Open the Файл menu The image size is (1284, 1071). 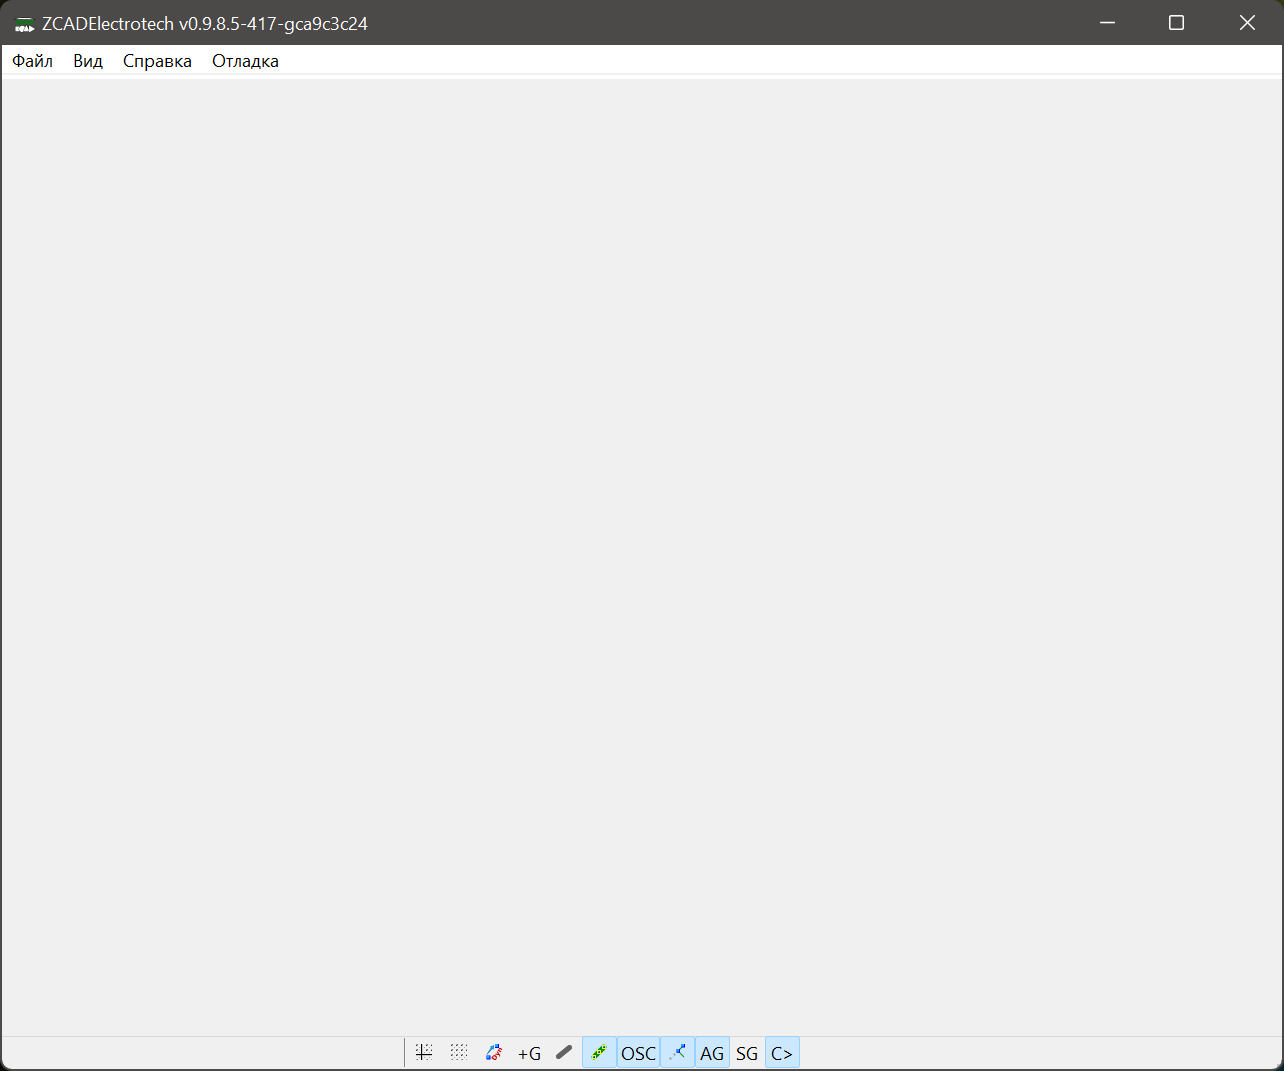click(32, 61)
